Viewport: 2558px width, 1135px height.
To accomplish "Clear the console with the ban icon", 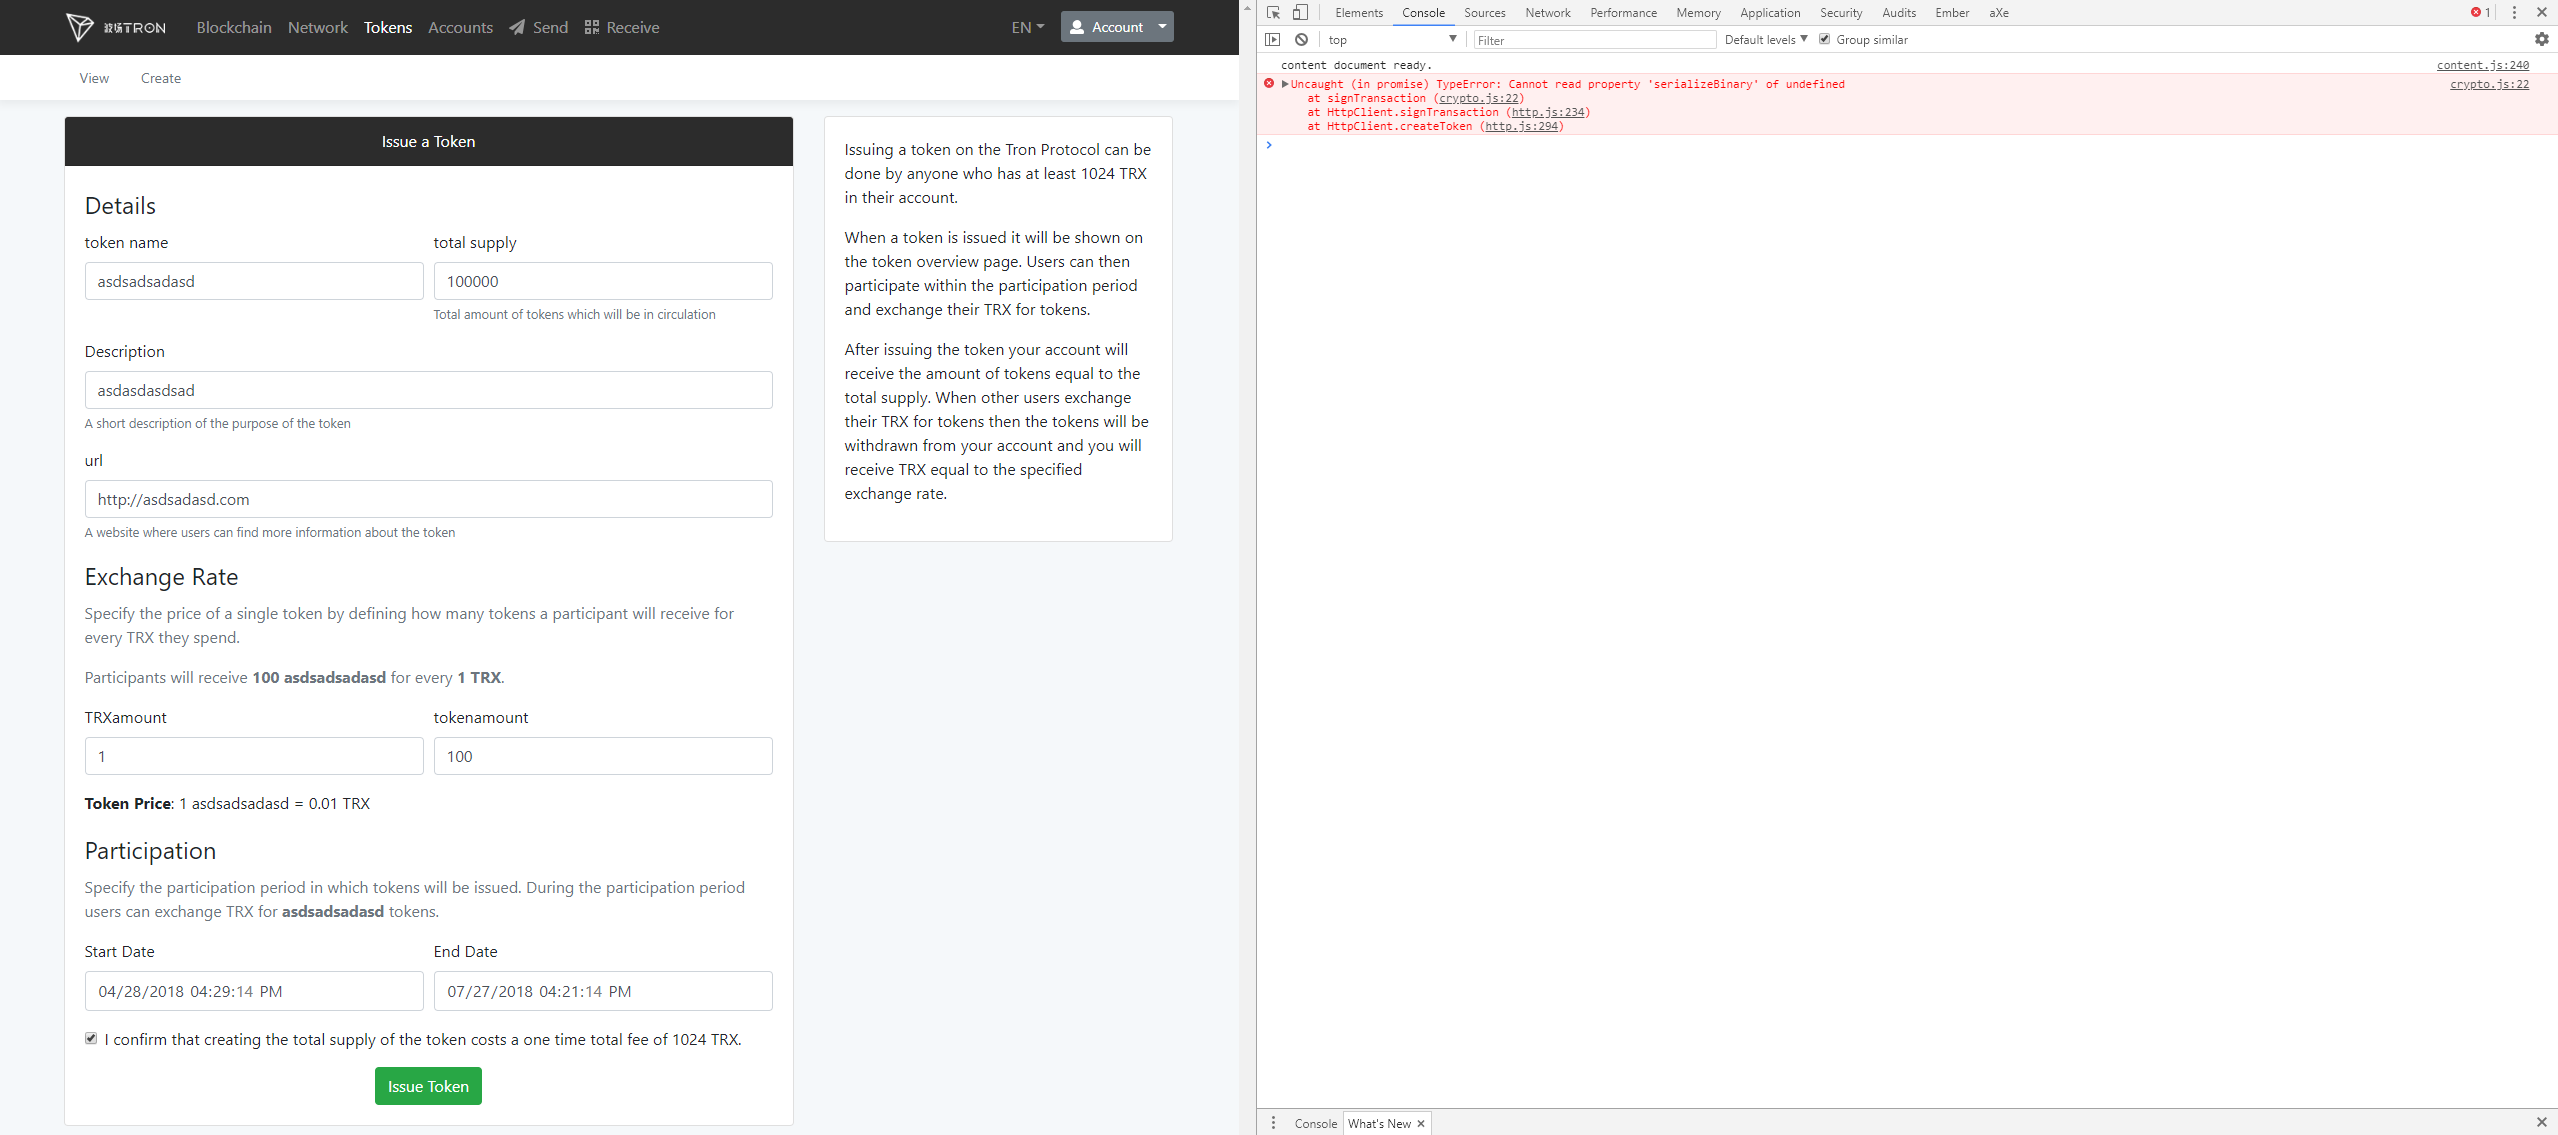I will click(1301, 39).
